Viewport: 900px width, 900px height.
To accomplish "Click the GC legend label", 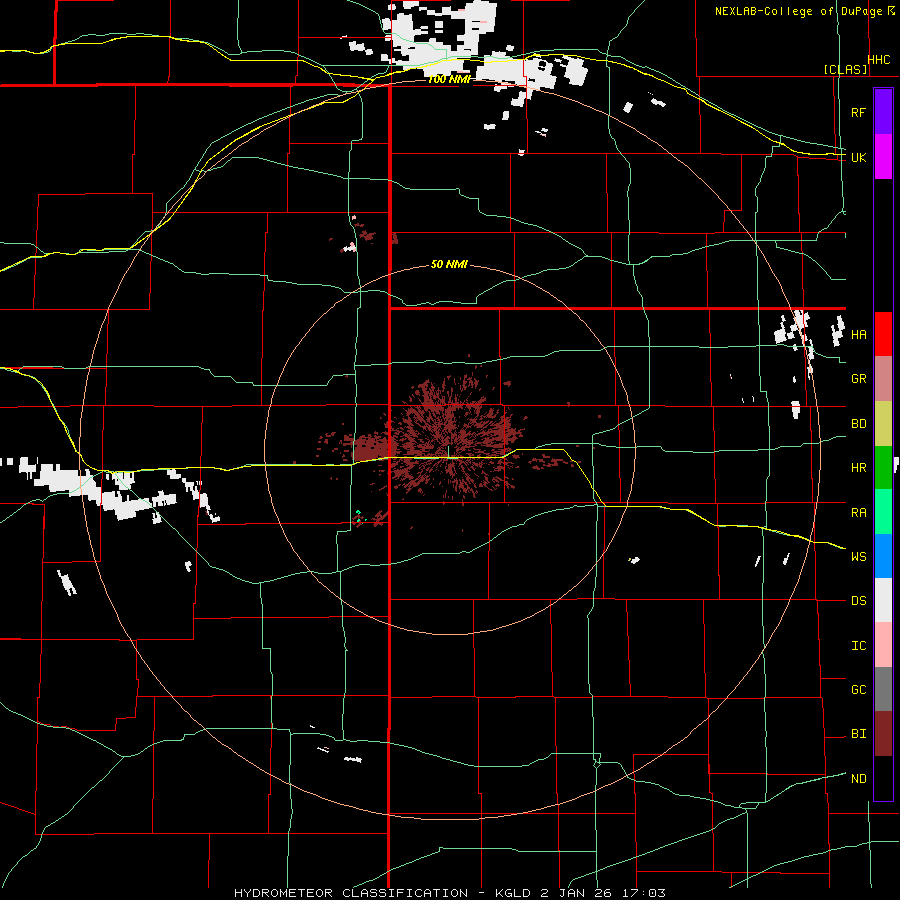I will (858, 689).
